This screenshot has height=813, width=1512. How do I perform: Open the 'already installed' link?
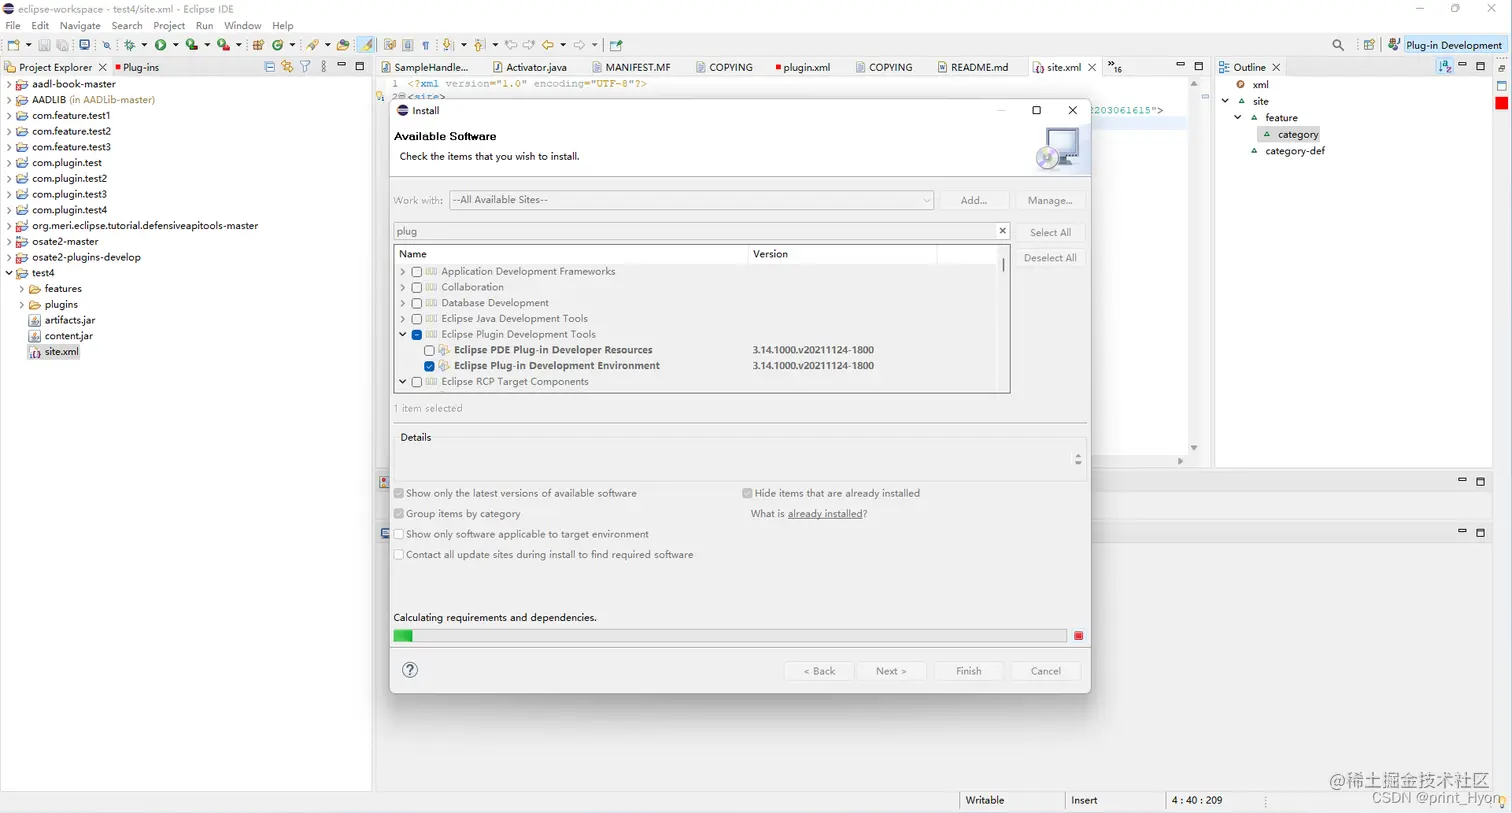click(825, 514)
